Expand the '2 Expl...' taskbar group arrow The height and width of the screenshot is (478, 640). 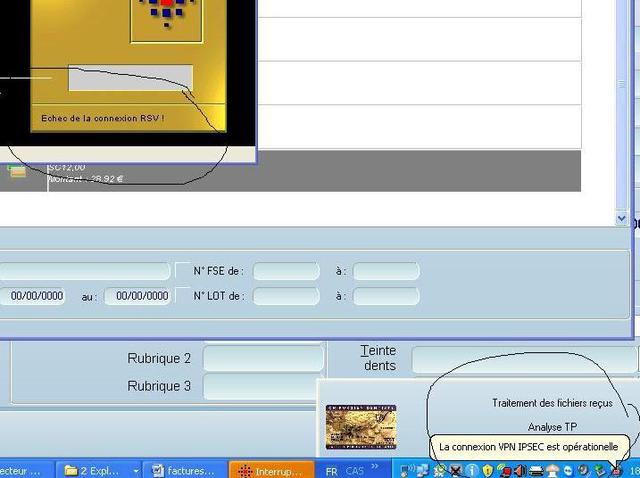[136, 469]
